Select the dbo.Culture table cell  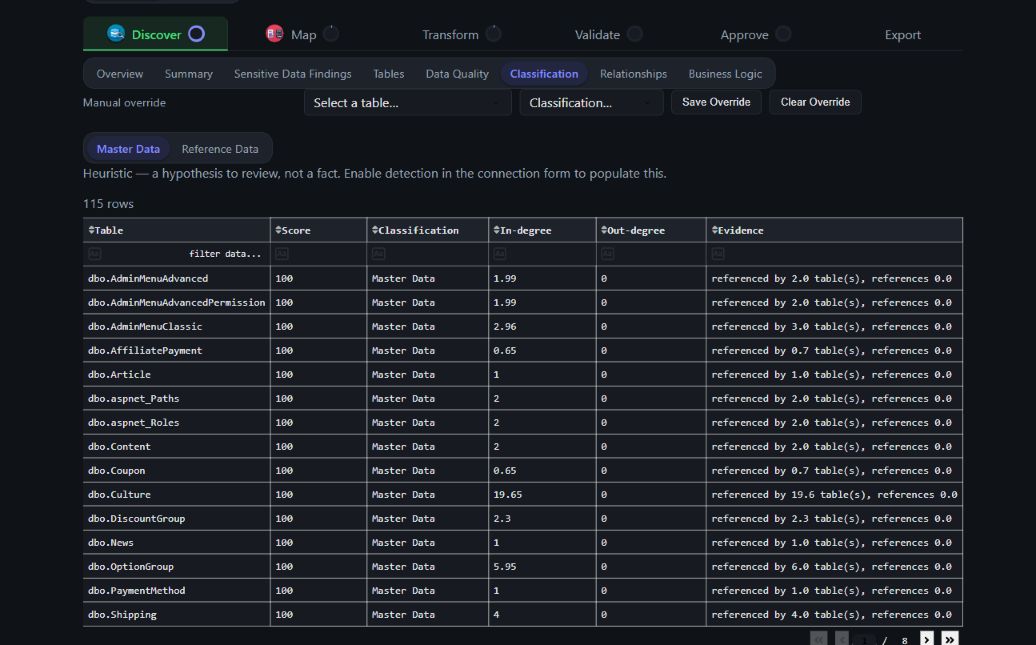[x=176, y=494]
